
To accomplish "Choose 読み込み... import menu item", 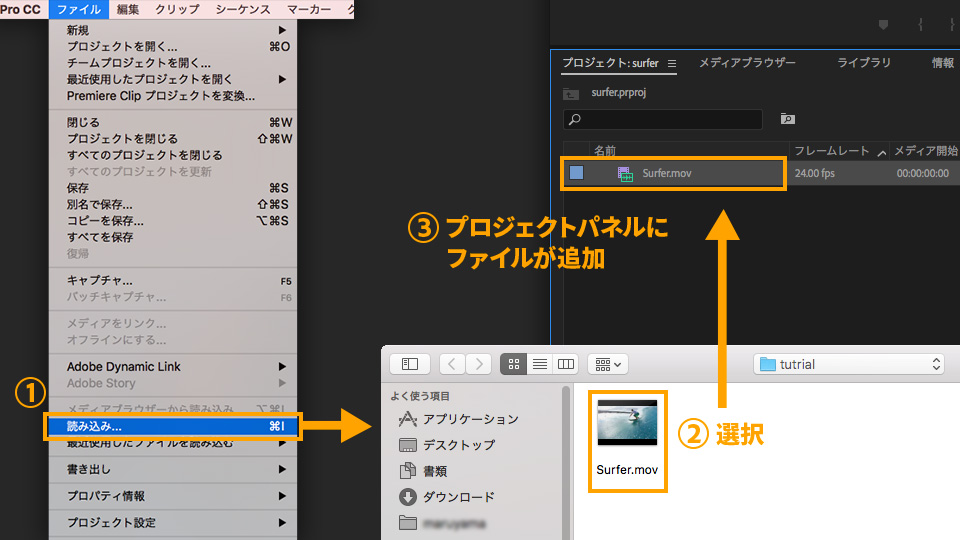I will click(x=173, y=426).
